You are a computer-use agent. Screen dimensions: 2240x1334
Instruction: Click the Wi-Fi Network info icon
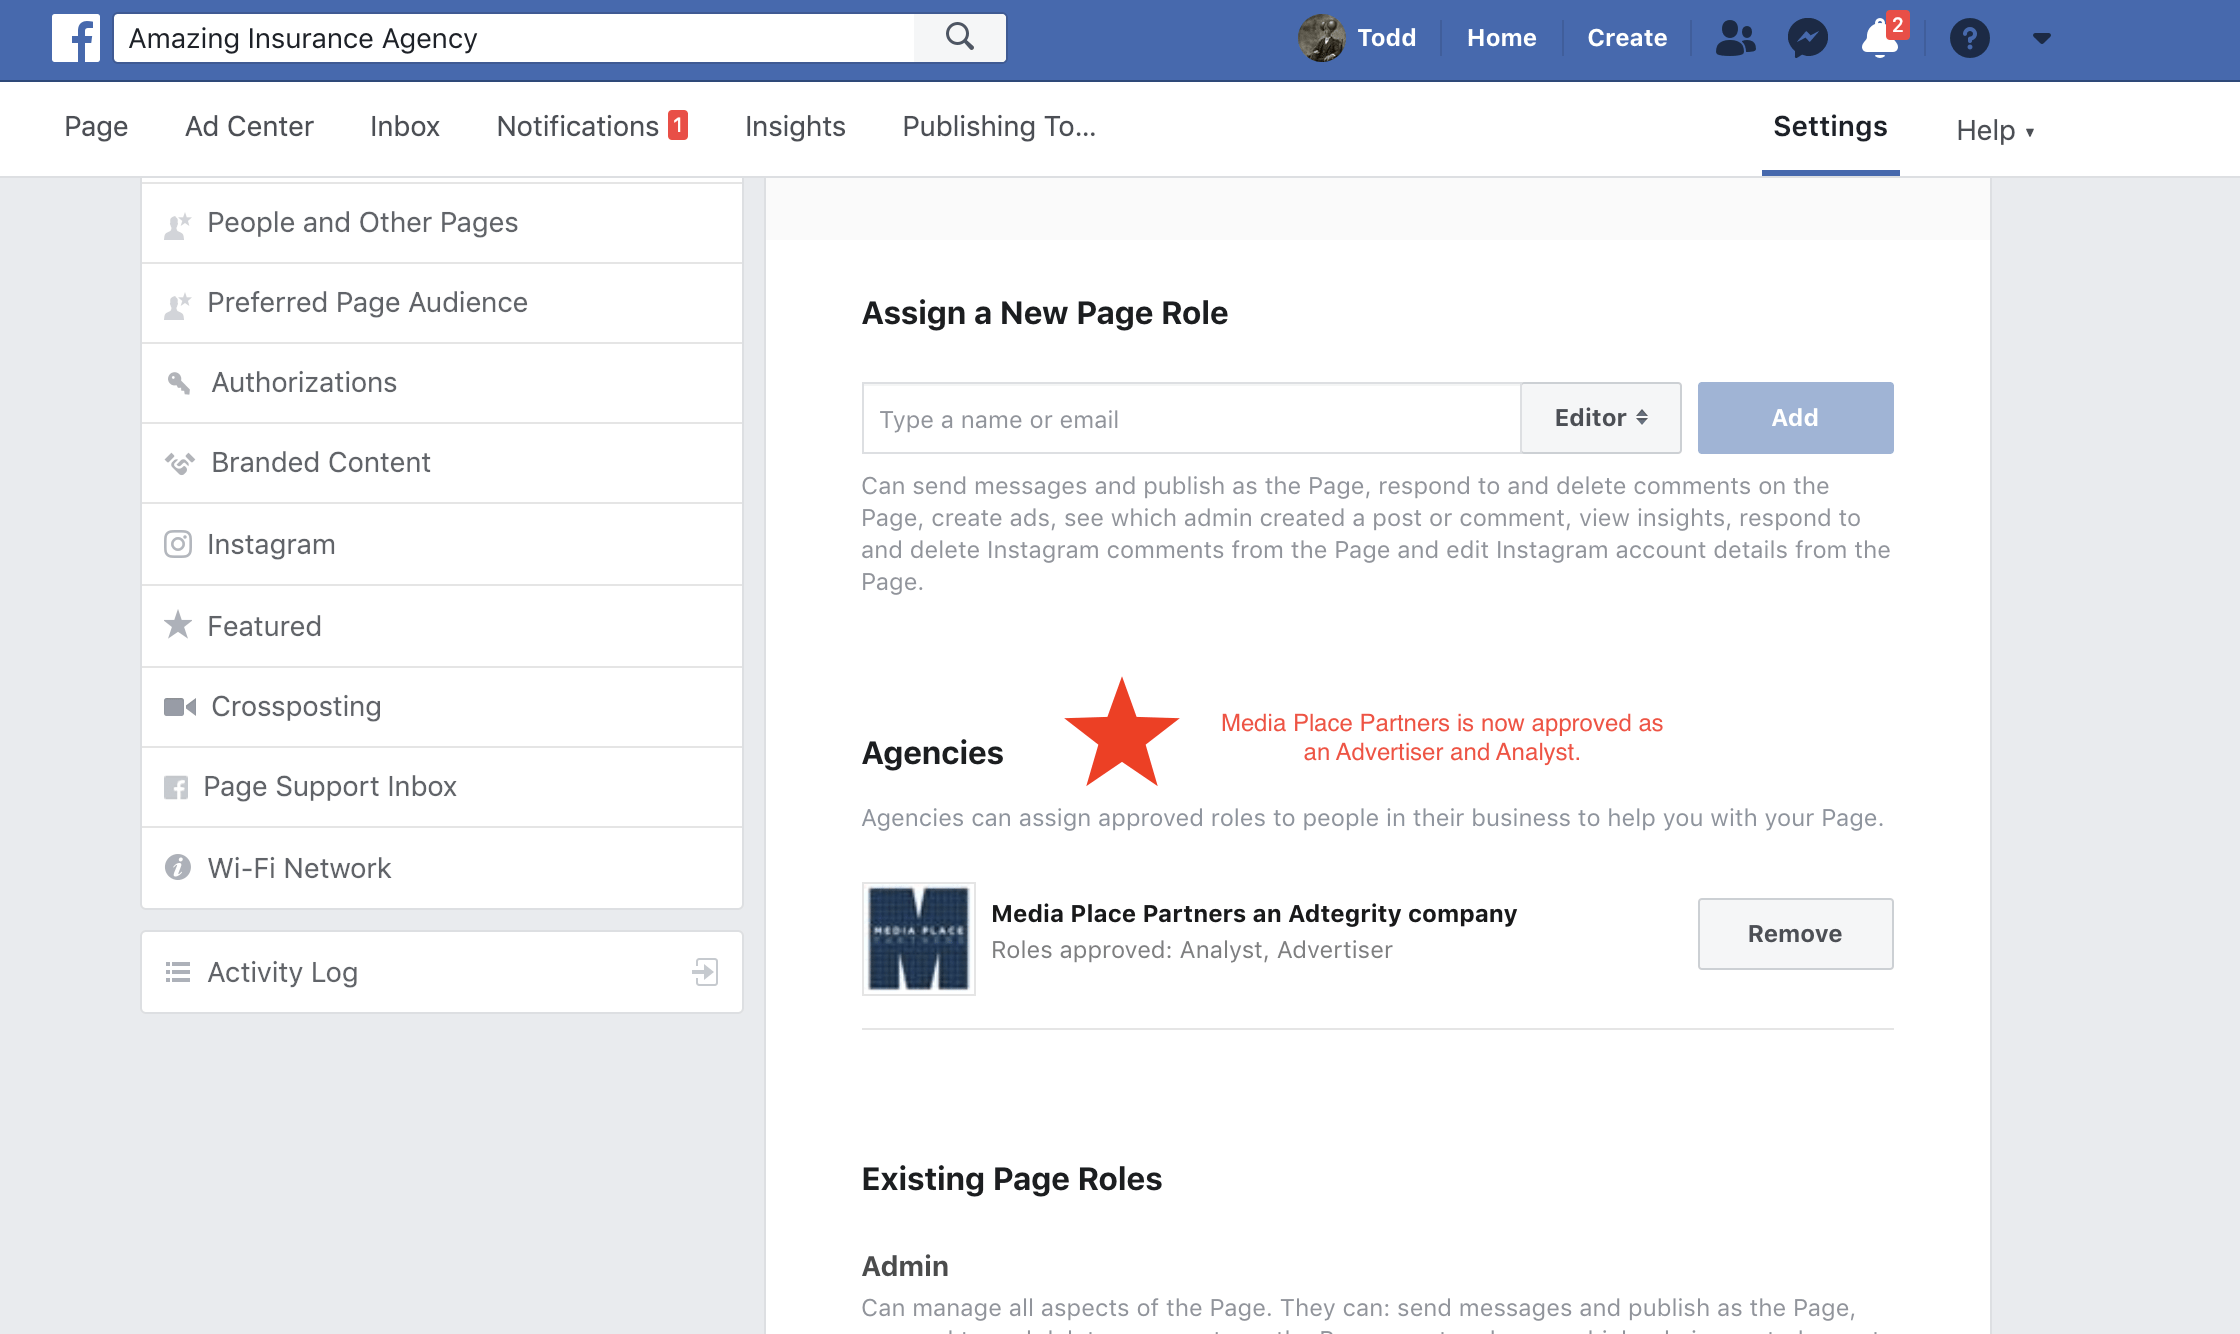[178, 867]
